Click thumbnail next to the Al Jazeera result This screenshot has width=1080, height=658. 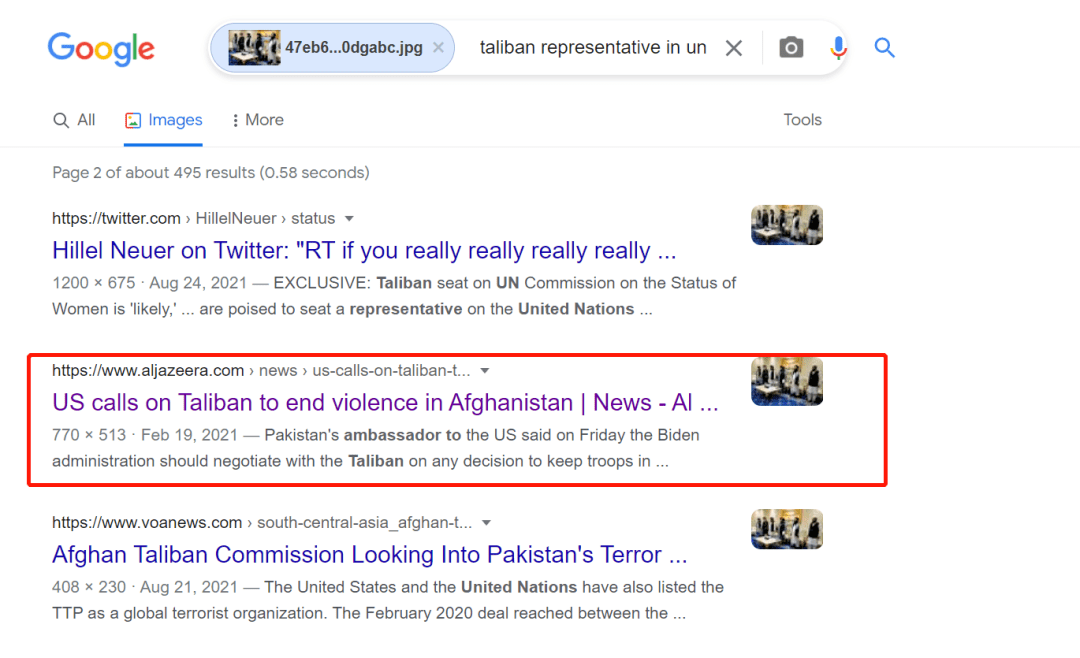[x=787, y=381]
